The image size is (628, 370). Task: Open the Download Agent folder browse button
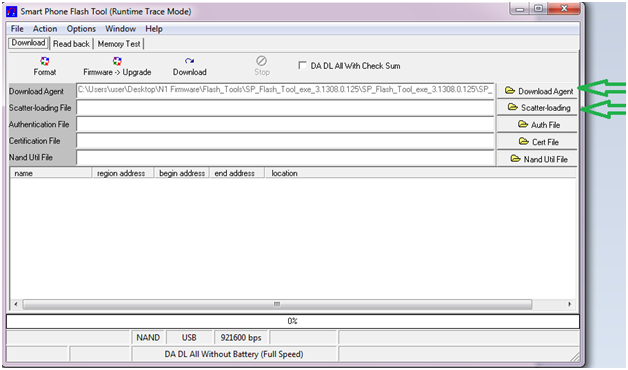pos(537,91)
